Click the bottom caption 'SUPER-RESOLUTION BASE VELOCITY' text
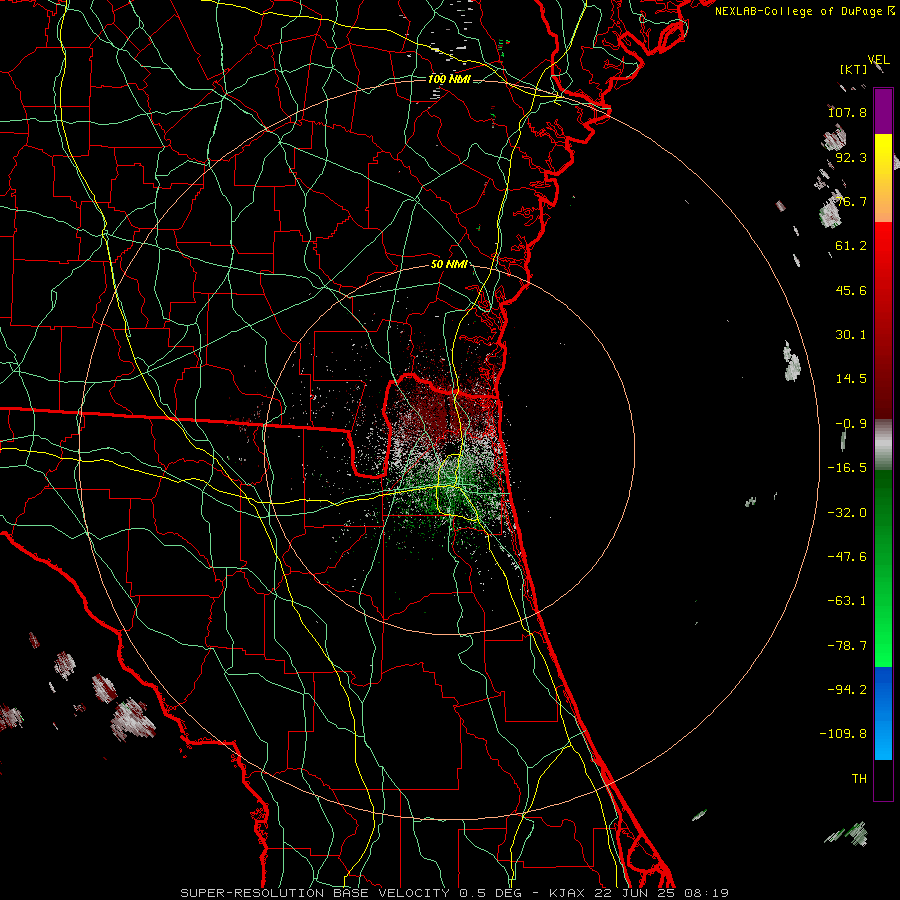 317,893
